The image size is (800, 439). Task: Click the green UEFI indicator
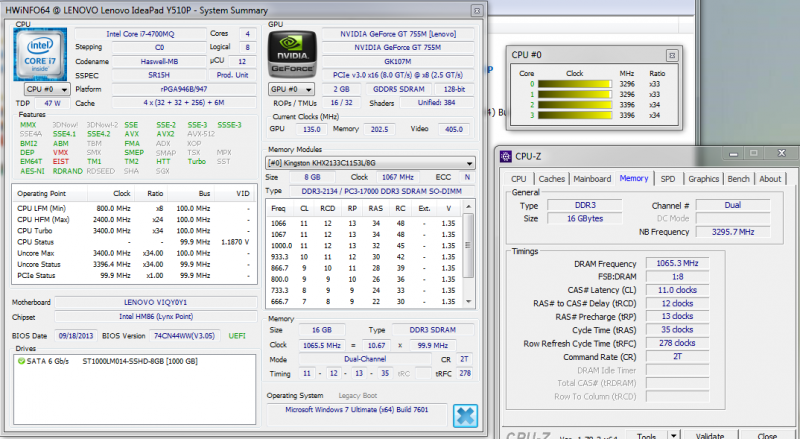click(237, 336)
